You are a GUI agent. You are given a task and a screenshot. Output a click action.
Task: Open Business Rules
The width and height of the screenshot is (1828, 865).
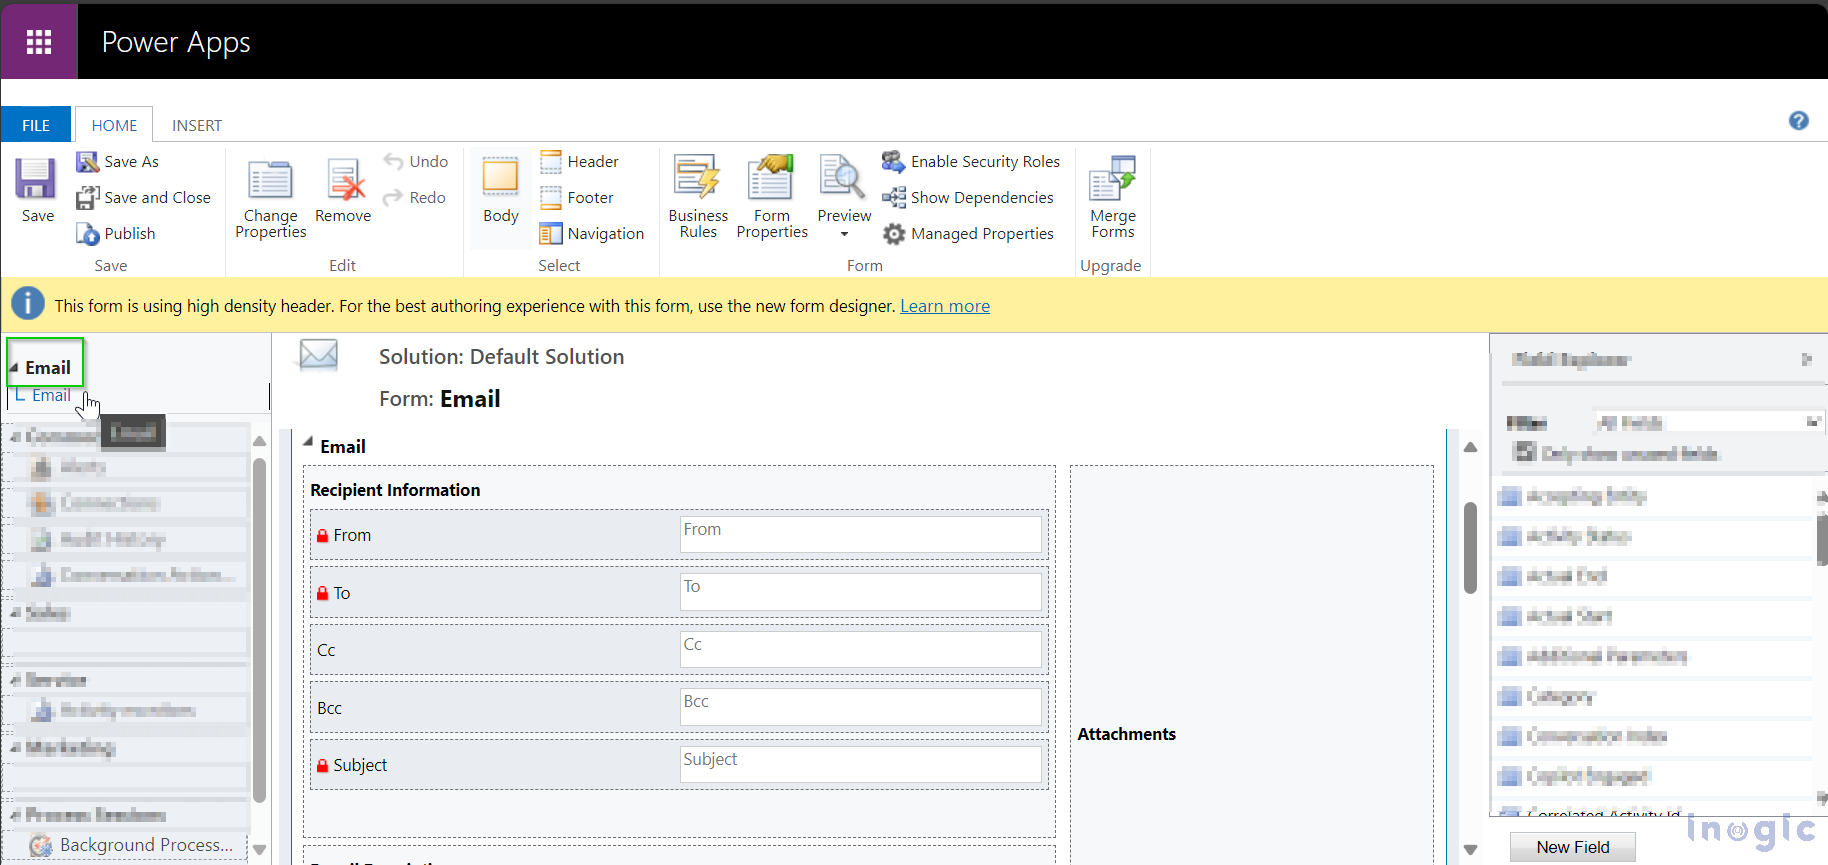[698, 197]
